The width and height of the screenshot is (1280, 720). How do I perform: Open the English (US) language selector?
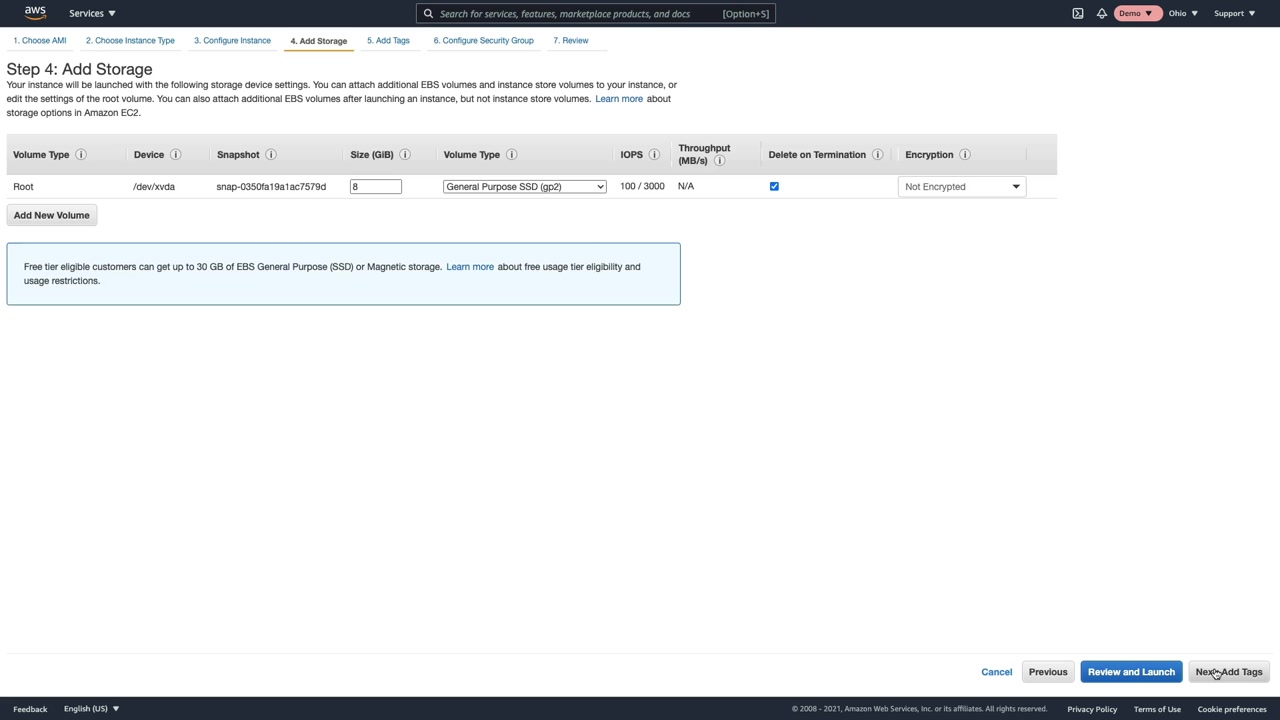(x=91, y=709)
